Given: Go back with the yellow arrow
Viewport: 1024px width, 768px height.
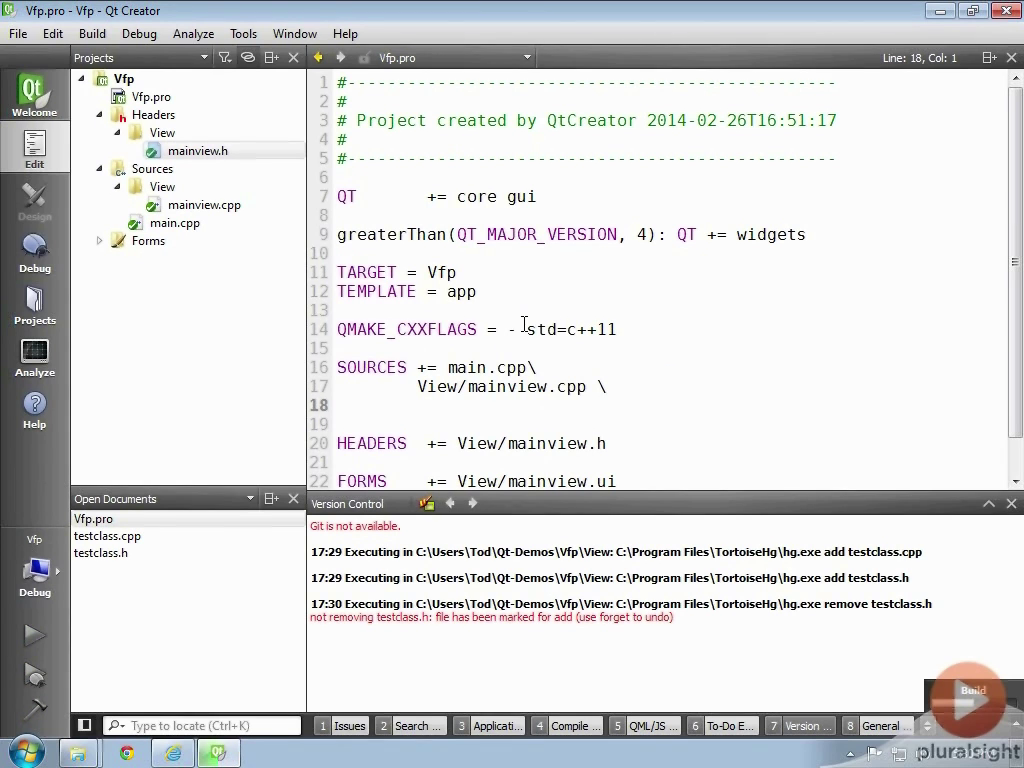Looking at the screenshot, I should pyautogui.click(x=318, y=57).
